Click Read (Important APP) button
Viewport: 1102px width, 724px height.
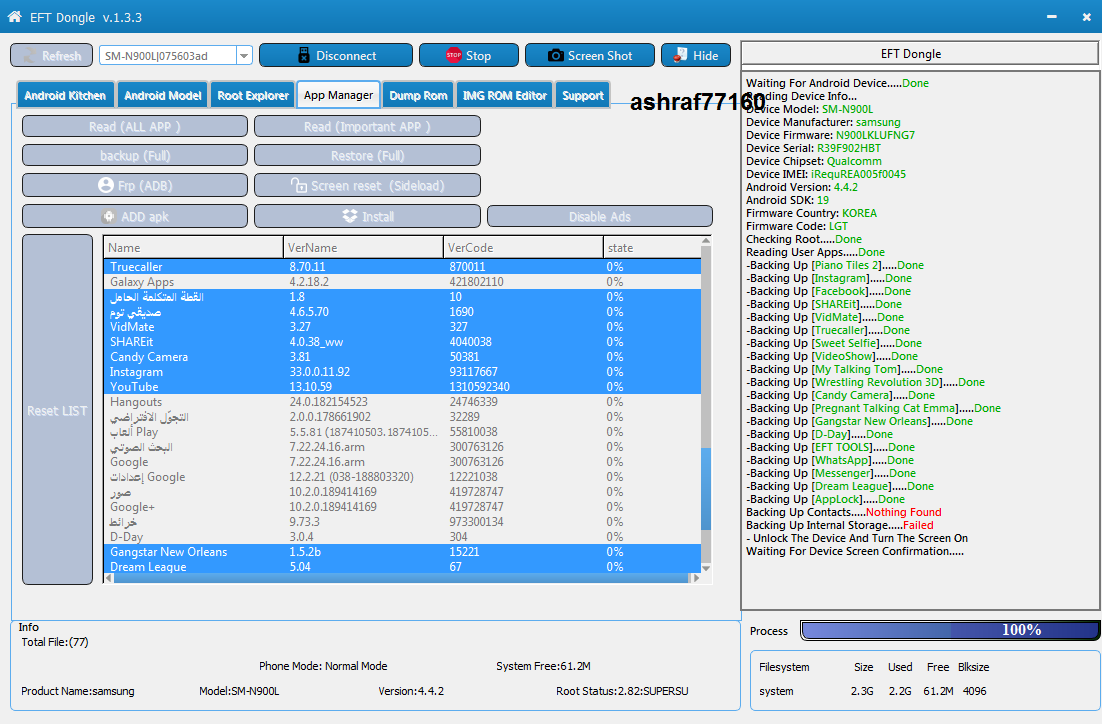tap(367, 127)
